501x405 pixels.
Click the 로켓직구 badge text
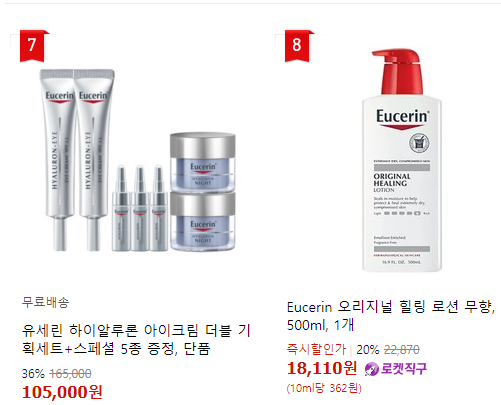(404, 368)
